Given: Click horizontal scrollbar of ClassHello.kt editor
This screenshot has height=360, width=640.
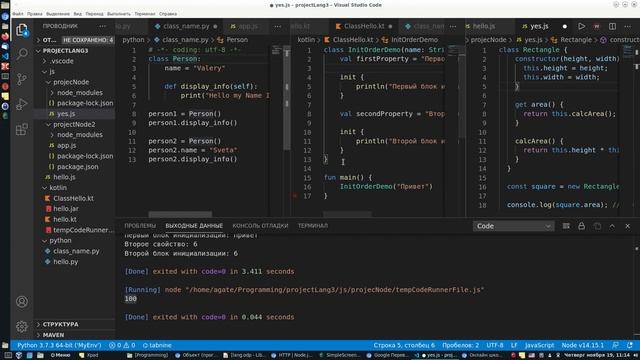Looking at the screenshot, I should [x=347, y=214].
